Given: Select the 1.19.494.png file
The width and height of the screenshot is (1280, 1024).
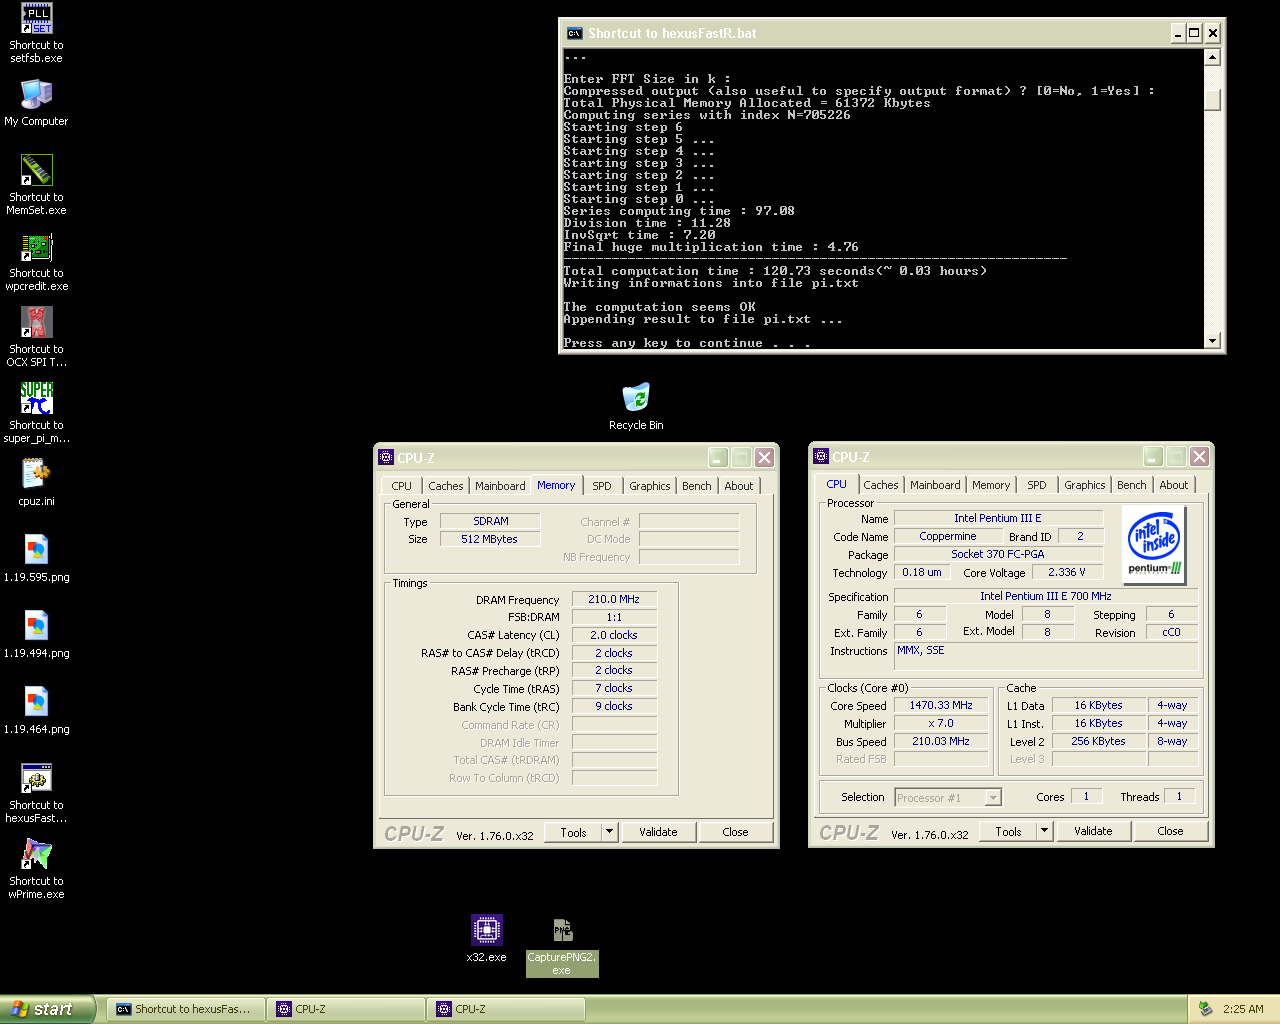Looking at the screenshot, I should (37, 627).
